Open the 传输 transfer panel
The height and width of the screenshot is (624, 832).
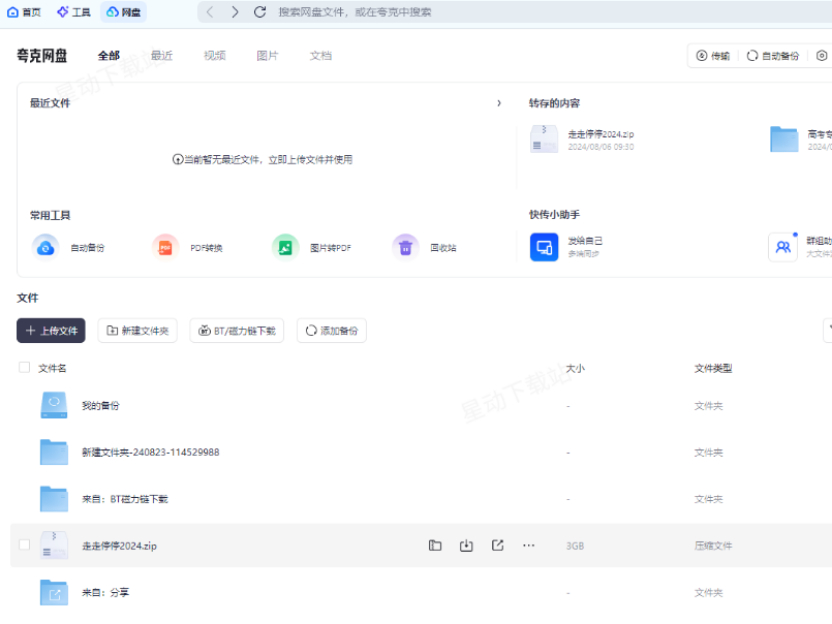pos(713,56)
